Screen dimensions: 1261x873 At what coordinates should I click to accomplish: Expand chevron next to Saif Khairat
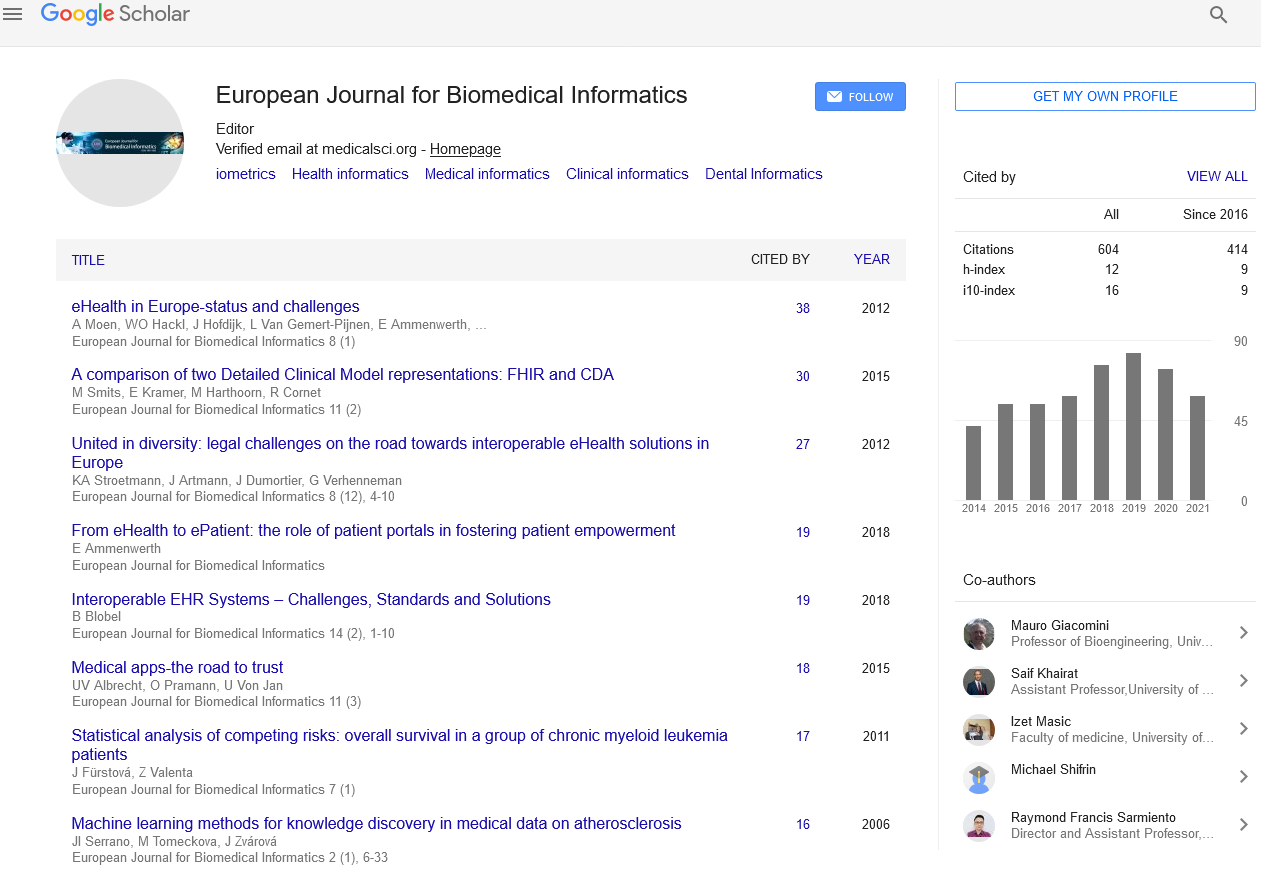tap(1243, 681)
